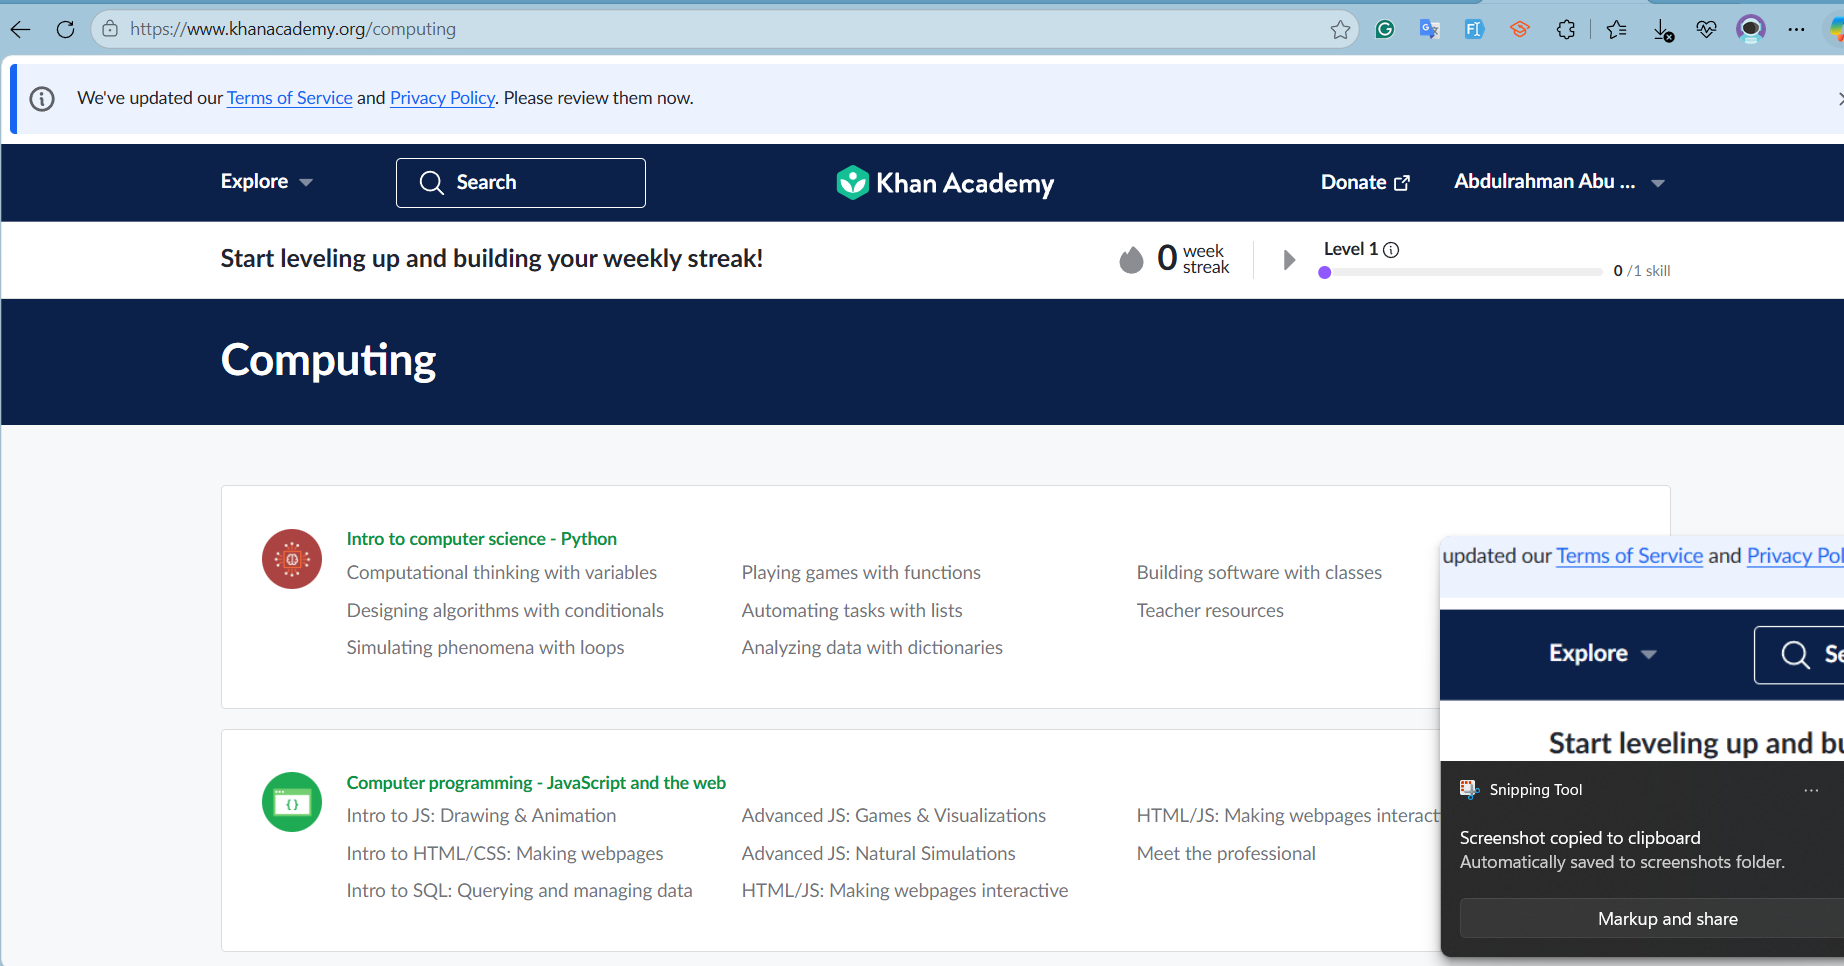Click the Donate link
This screenshot has height=966, width=1844.
pos(1365,182)
